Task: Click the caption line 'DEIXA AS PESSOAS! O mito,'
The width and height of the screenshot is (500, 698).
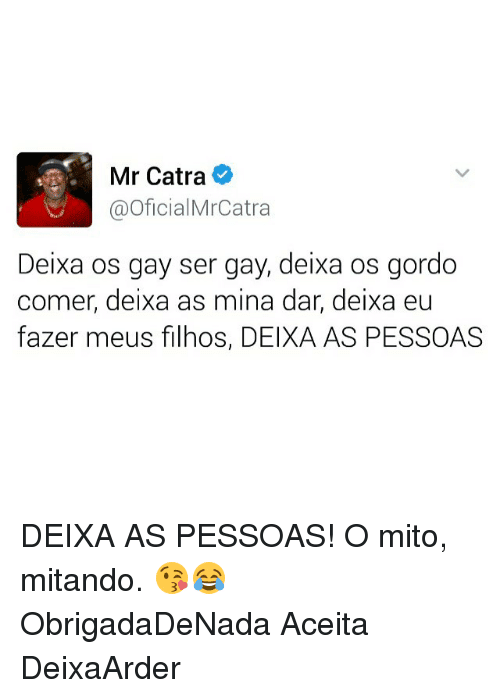Action: click(x=234, y=536)
